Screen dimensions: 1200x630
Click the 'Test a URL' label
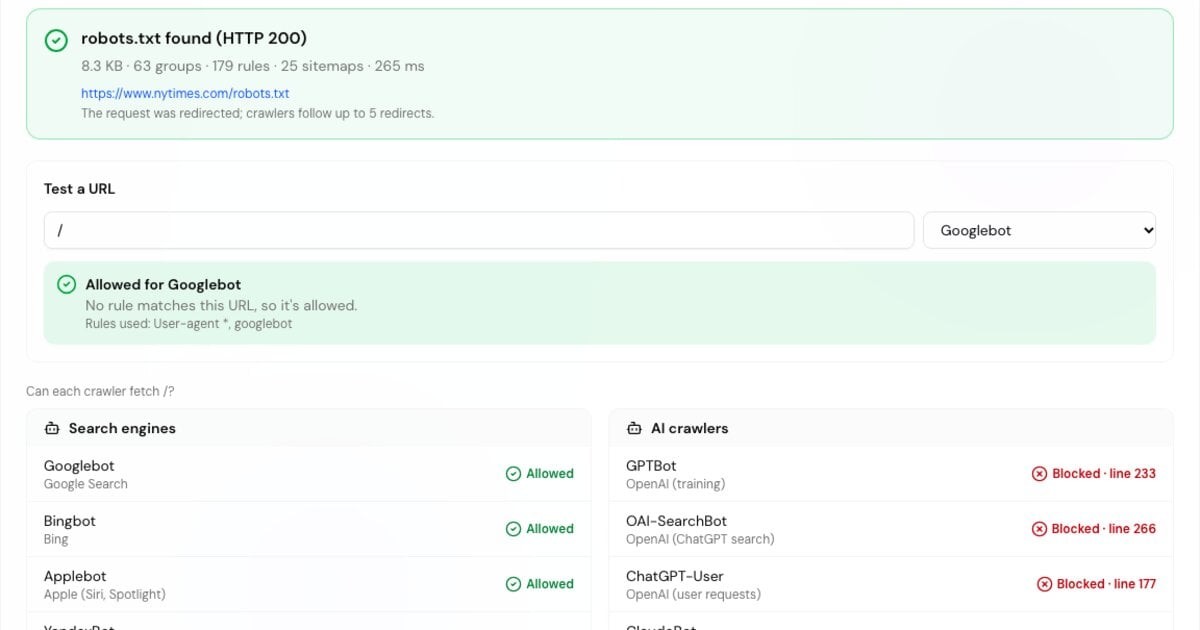[x=79, y=189]
